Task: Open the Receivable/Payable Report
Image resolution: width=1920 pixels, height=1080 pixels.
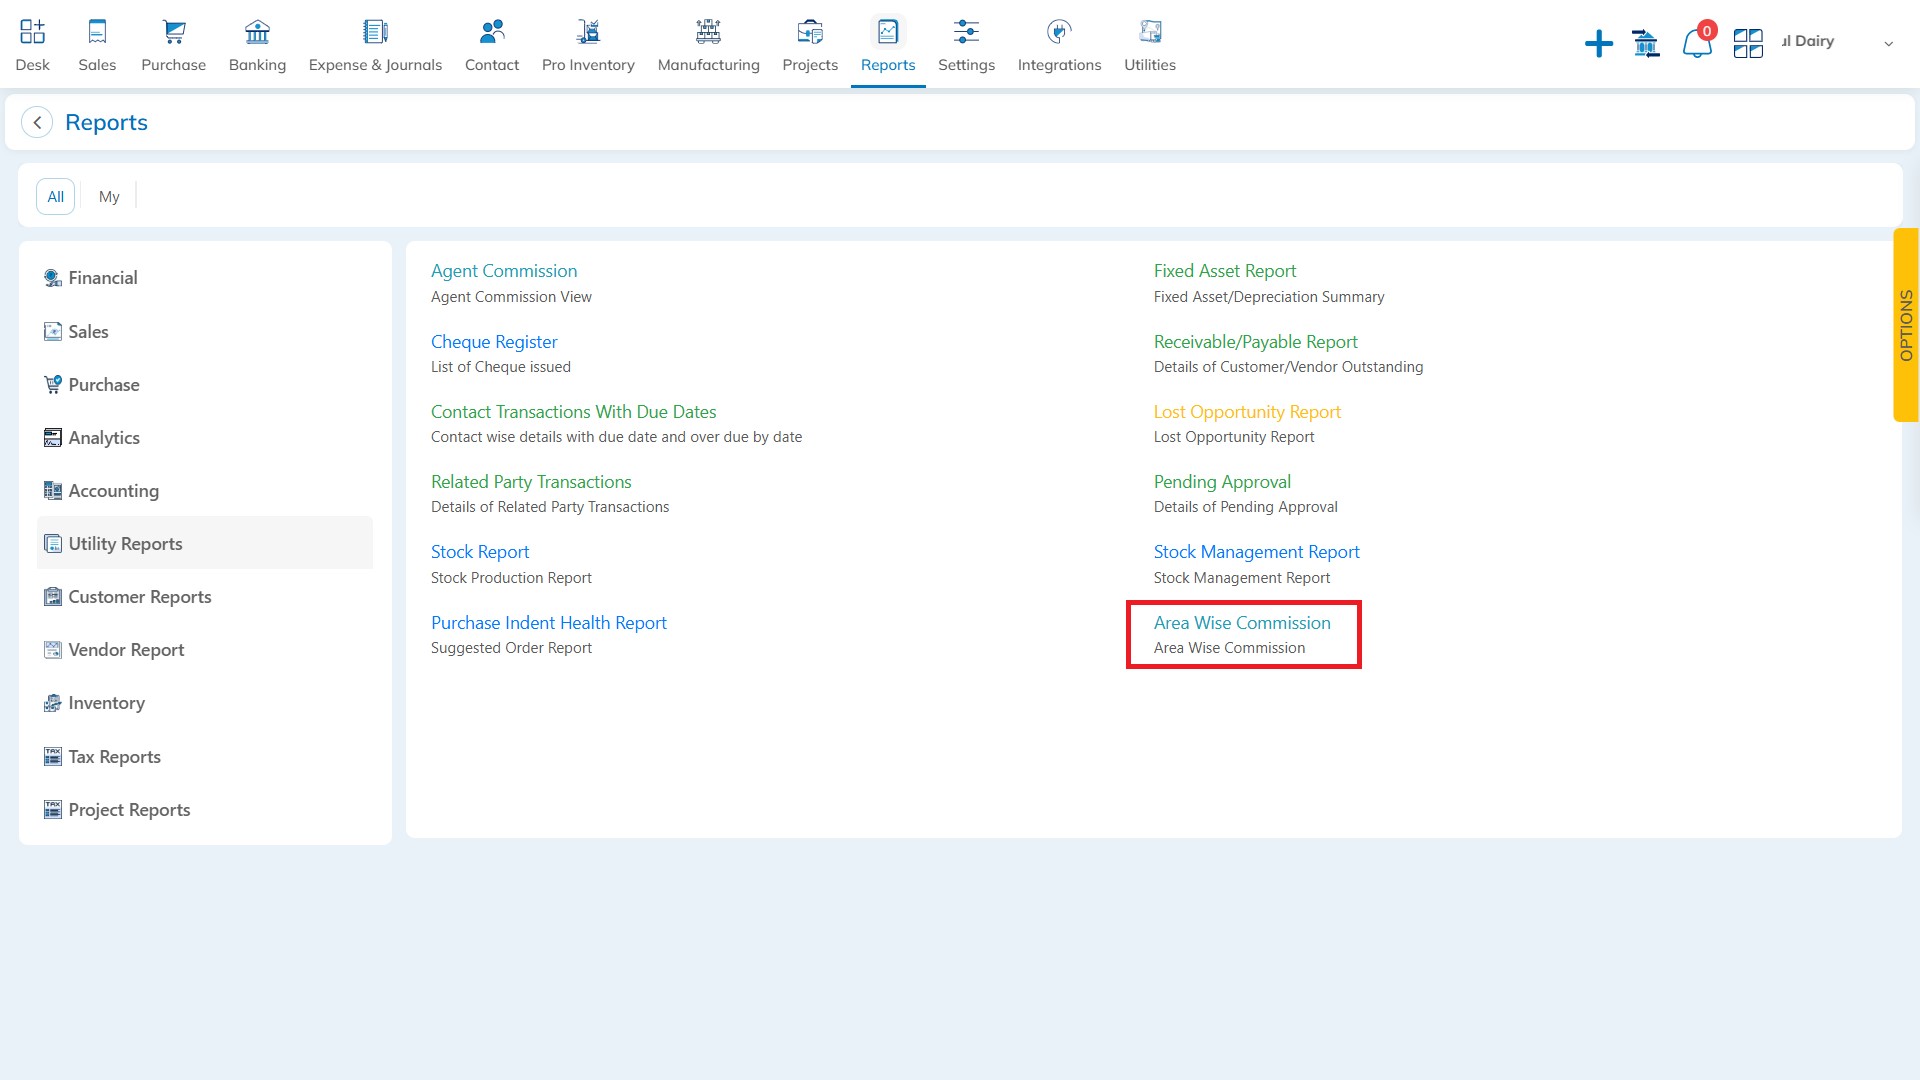Action: 1256,342
